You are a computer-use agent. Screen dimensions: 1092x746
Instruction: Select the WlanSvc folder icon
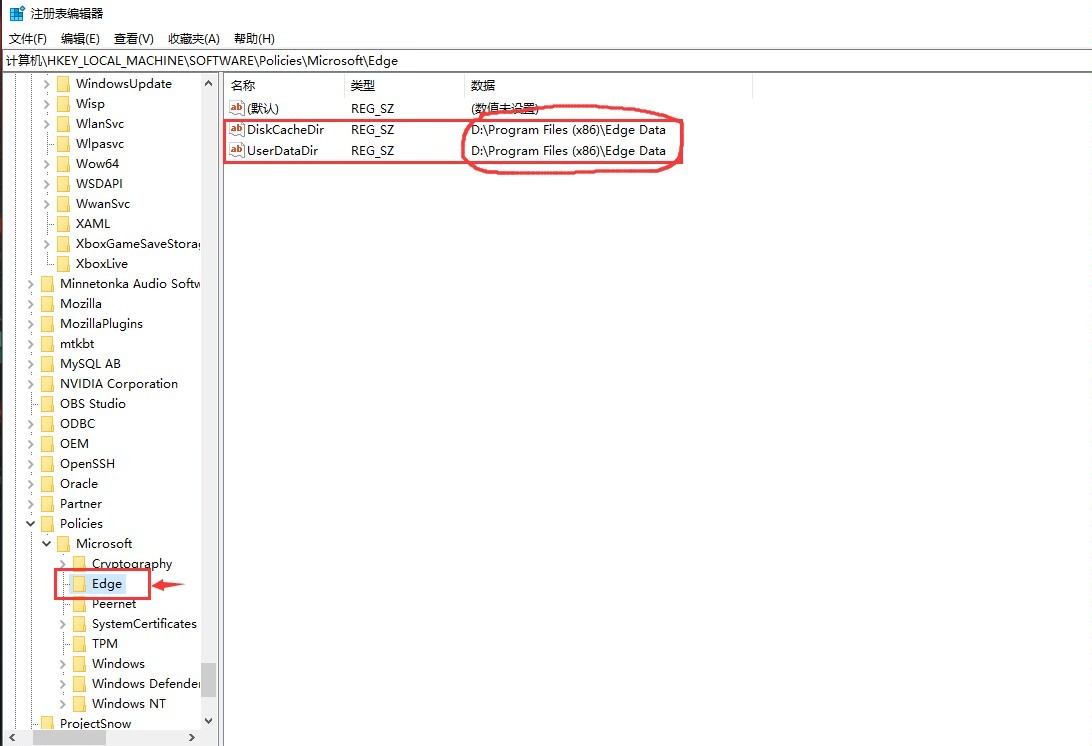click(63, 124)
